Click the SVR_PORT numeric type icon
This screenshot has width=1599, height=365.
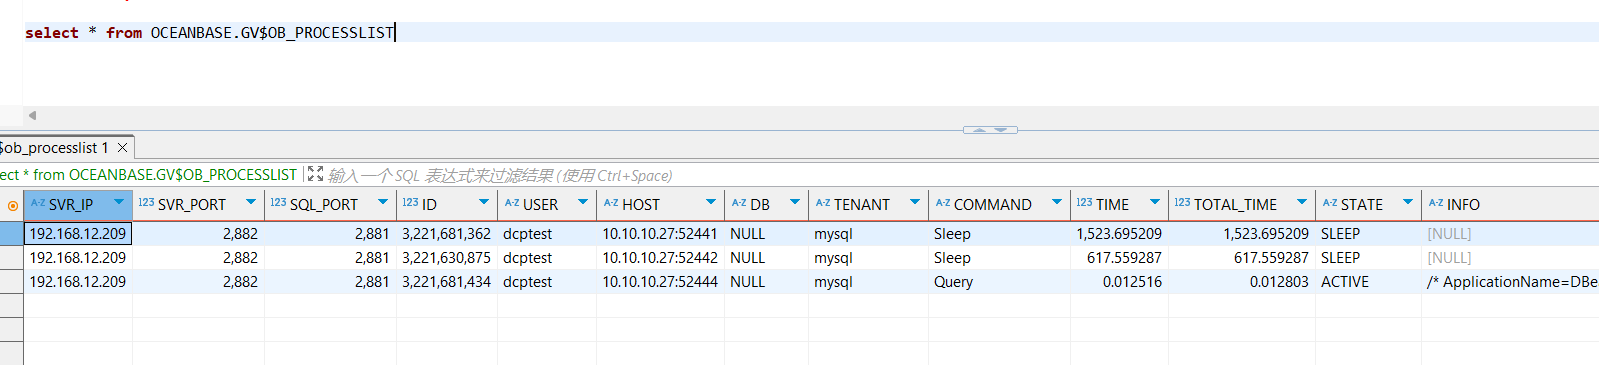146,203
